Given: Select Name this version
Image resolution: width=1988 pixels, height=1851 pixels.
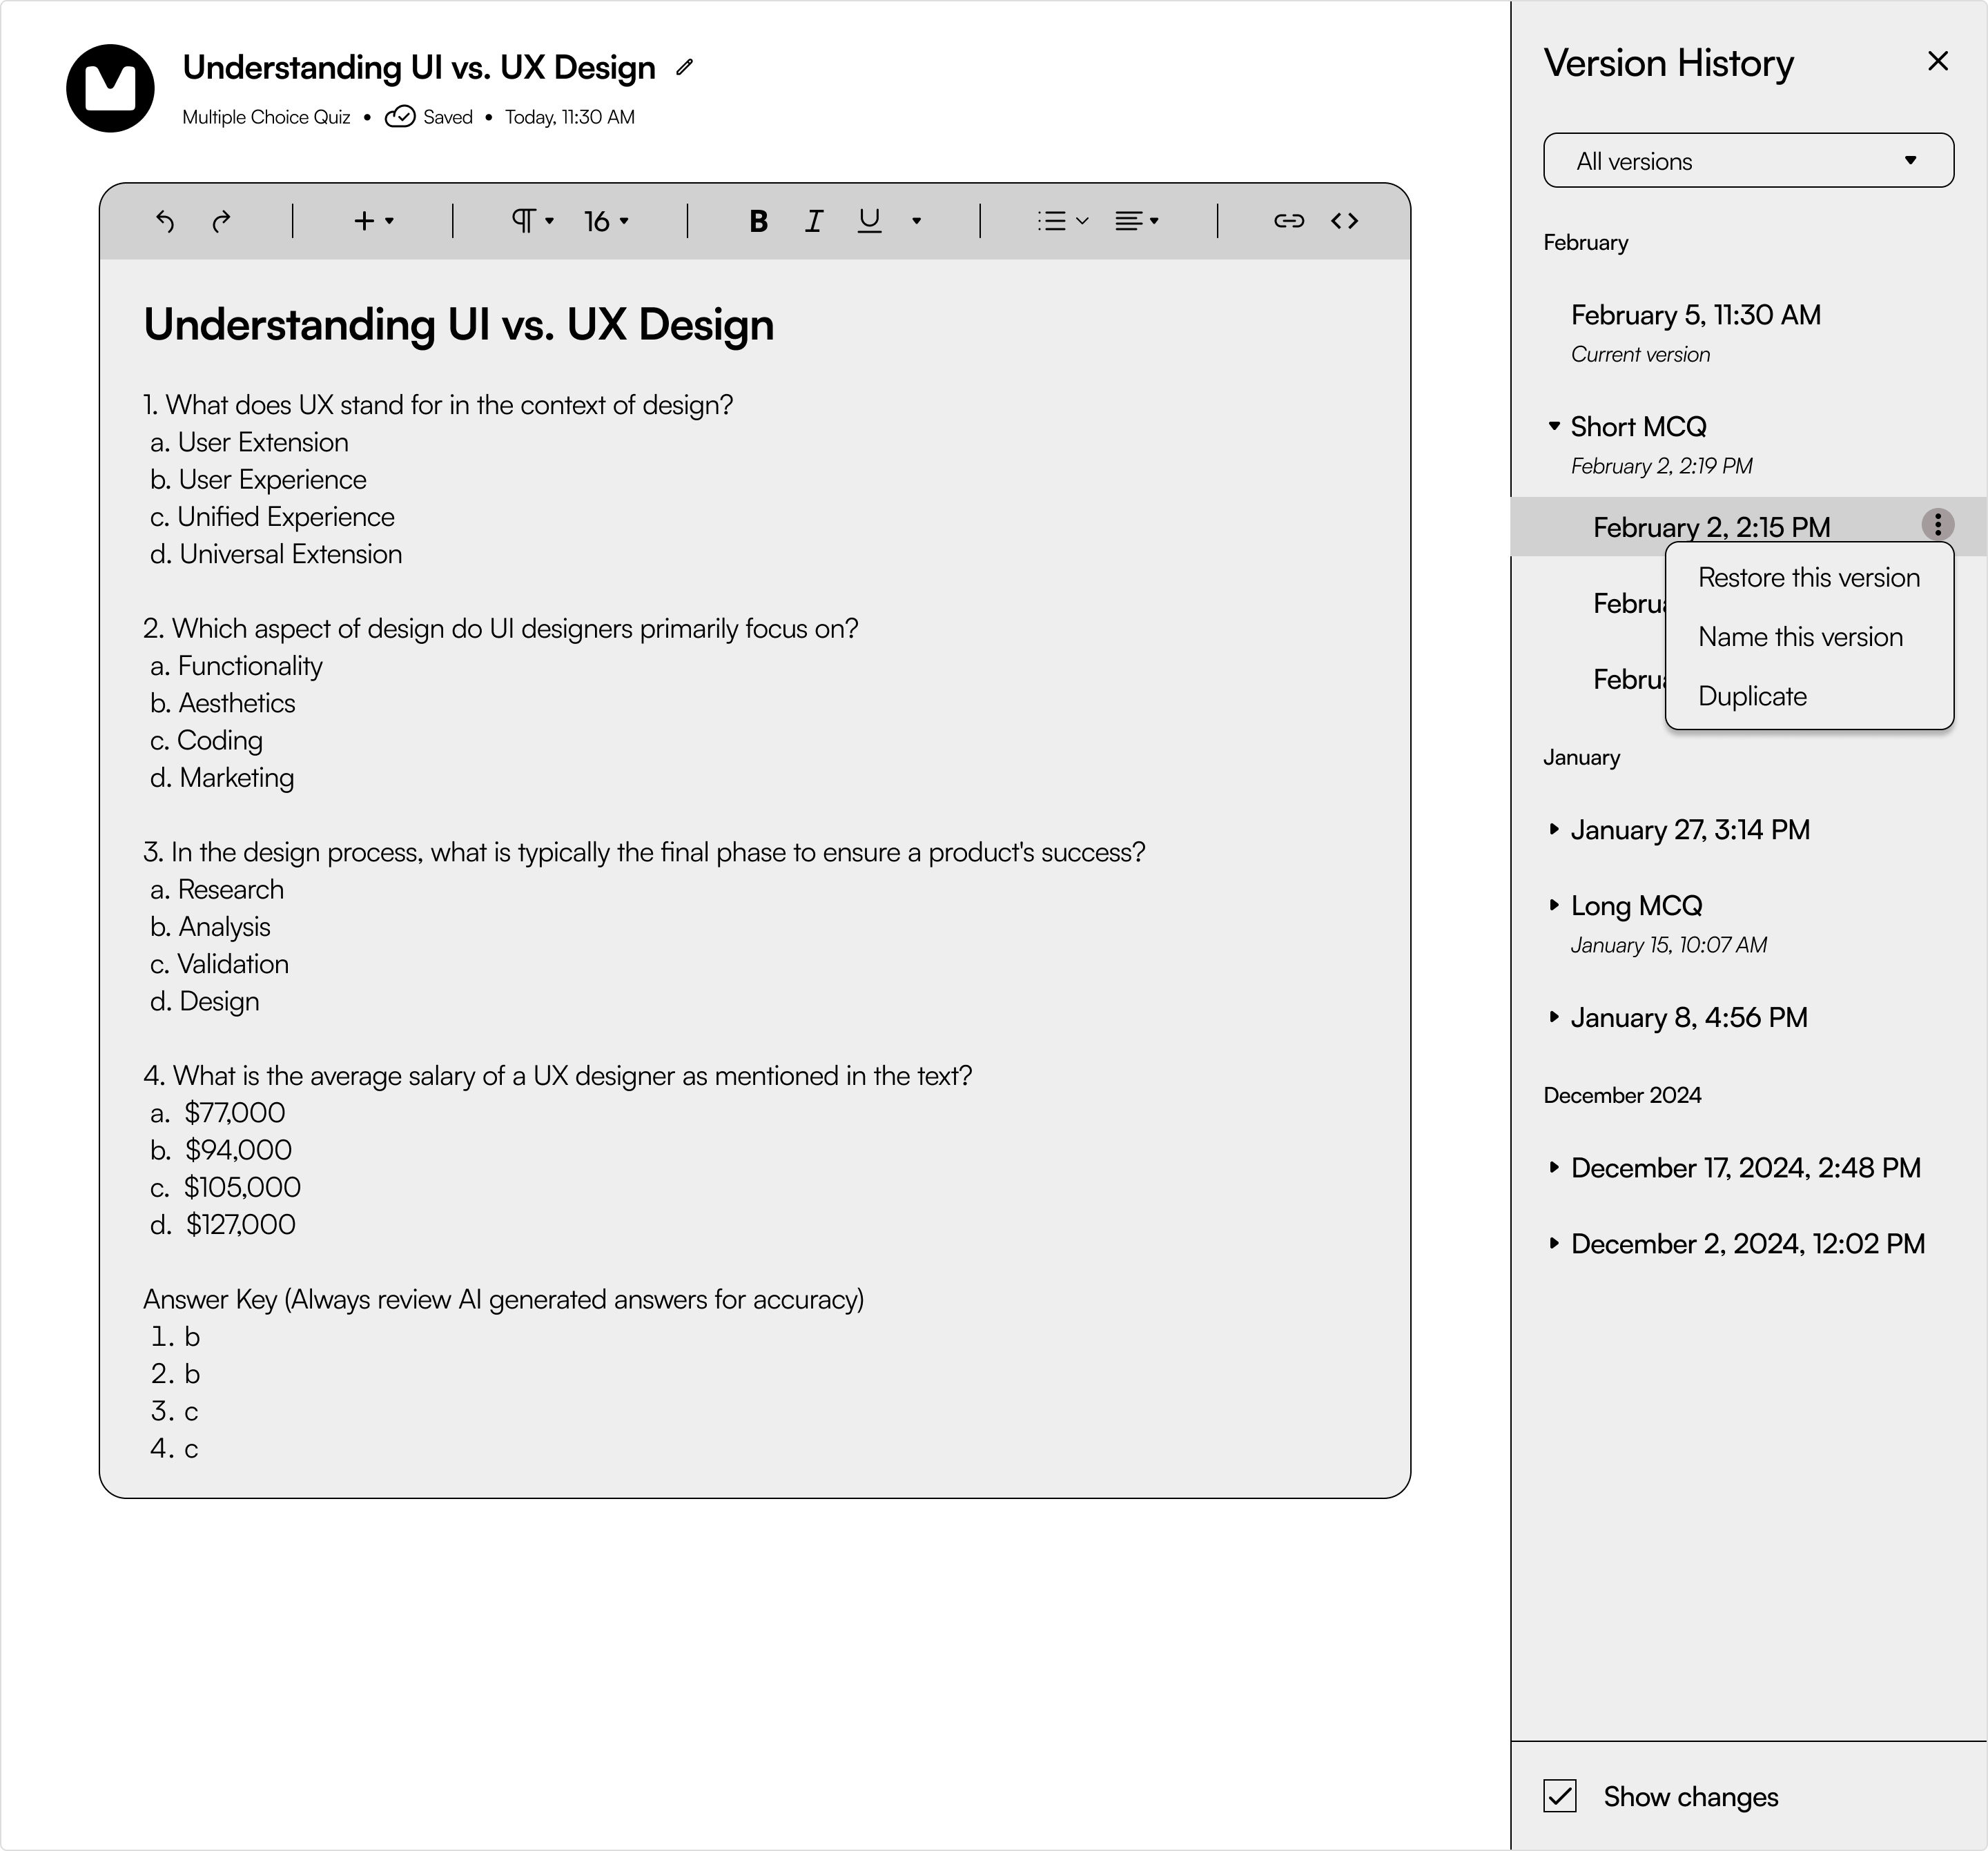Looking at the screenshot, I should click(x=1799, y=636).
